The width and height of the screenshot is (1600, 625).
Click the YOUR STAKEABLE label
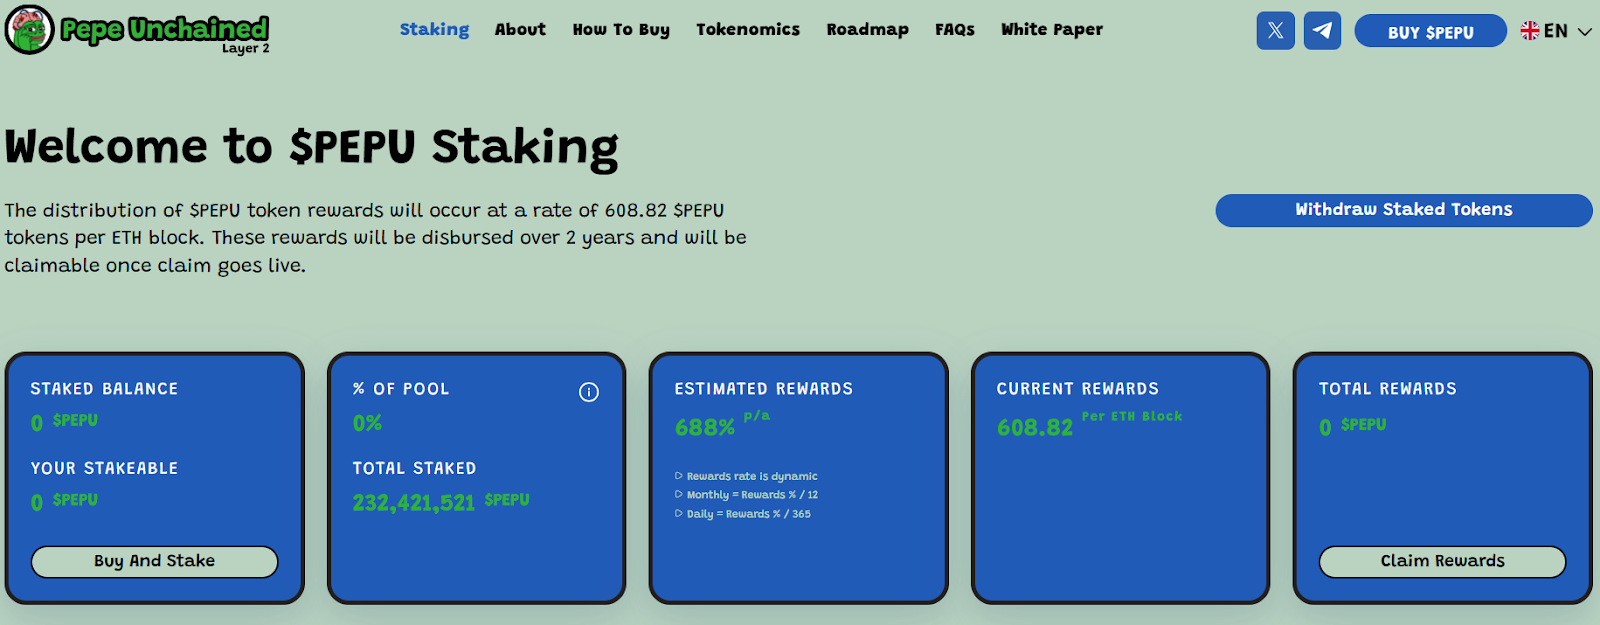pos(104,468)
